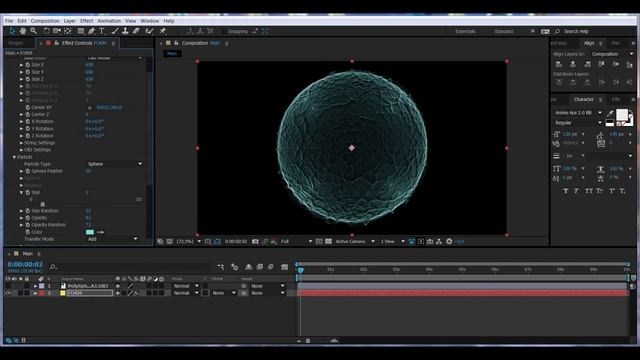Click Faux Italic button in Character panel
640x360 pixels.
576,191
